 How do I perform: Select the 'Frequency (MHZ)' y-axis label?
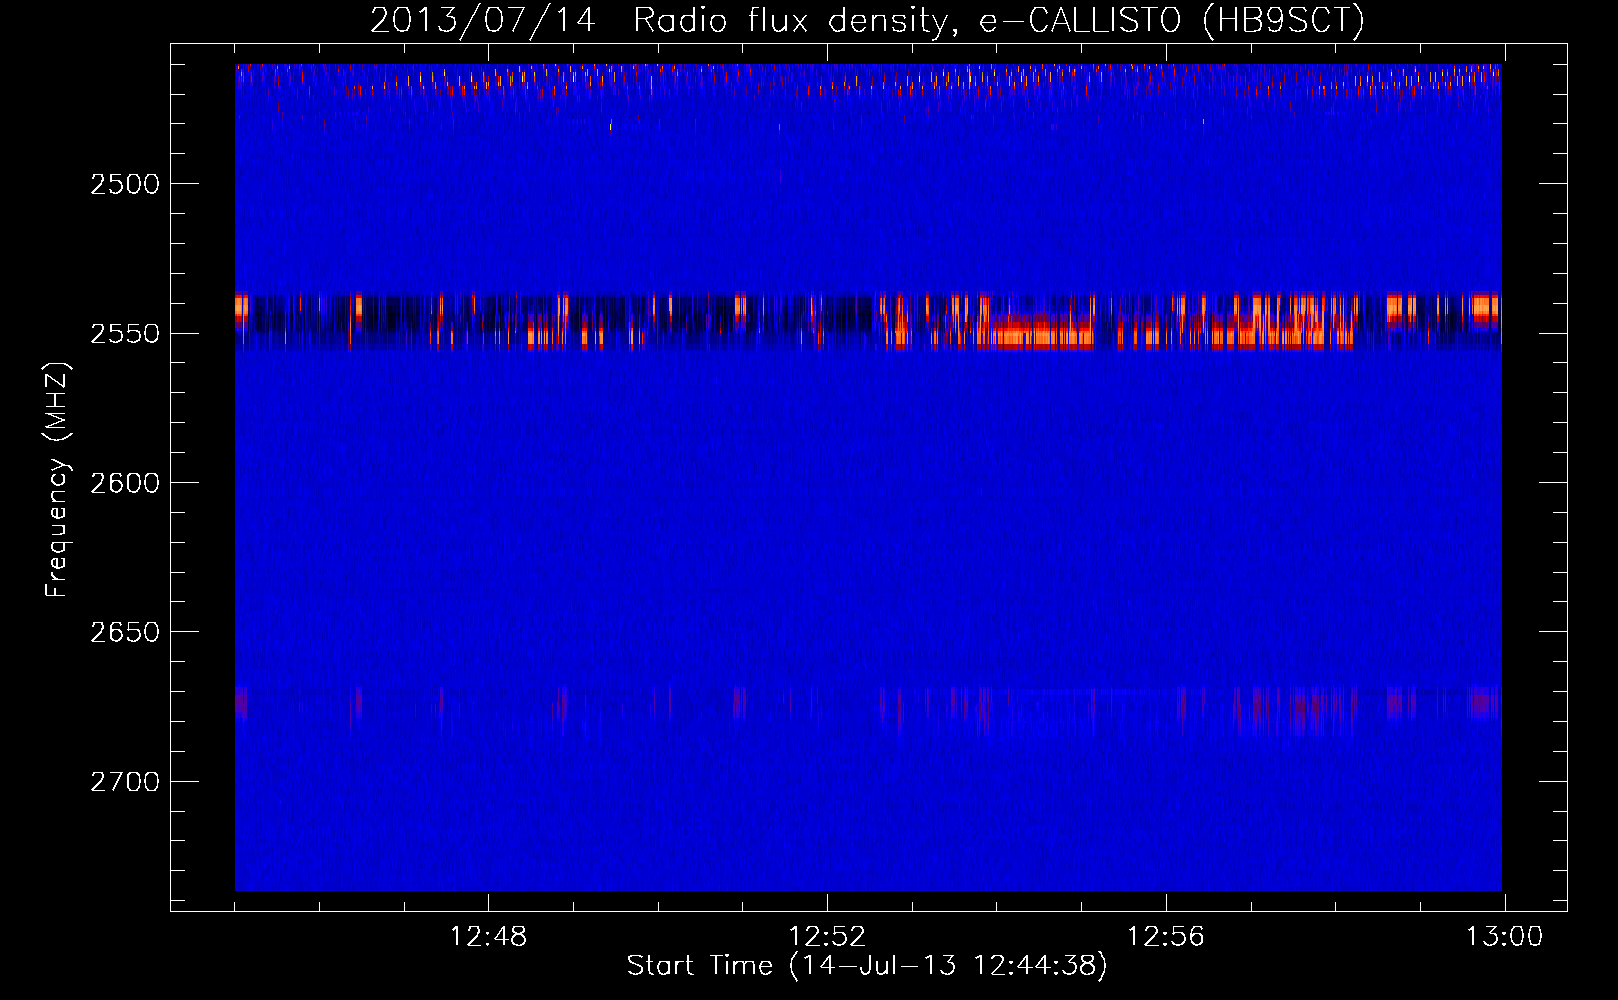[58, 481]
